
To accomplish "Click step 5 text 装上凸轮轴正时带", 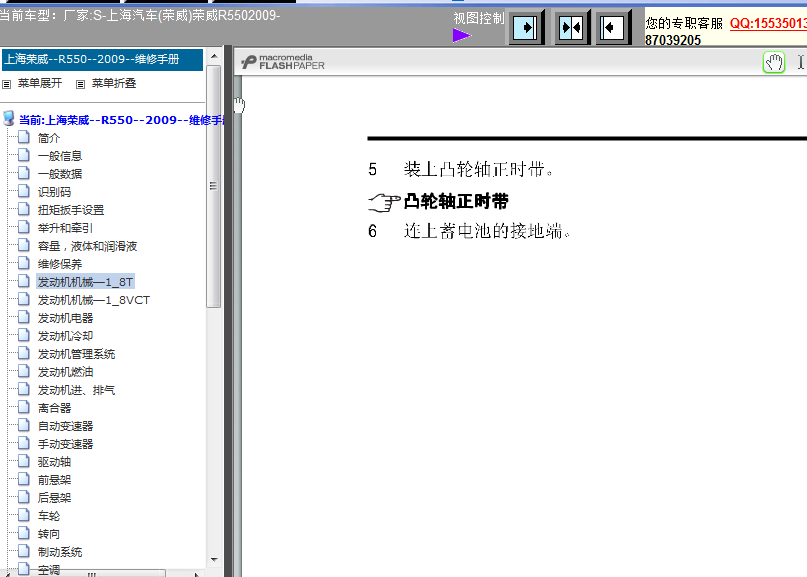I will point(479,169).
